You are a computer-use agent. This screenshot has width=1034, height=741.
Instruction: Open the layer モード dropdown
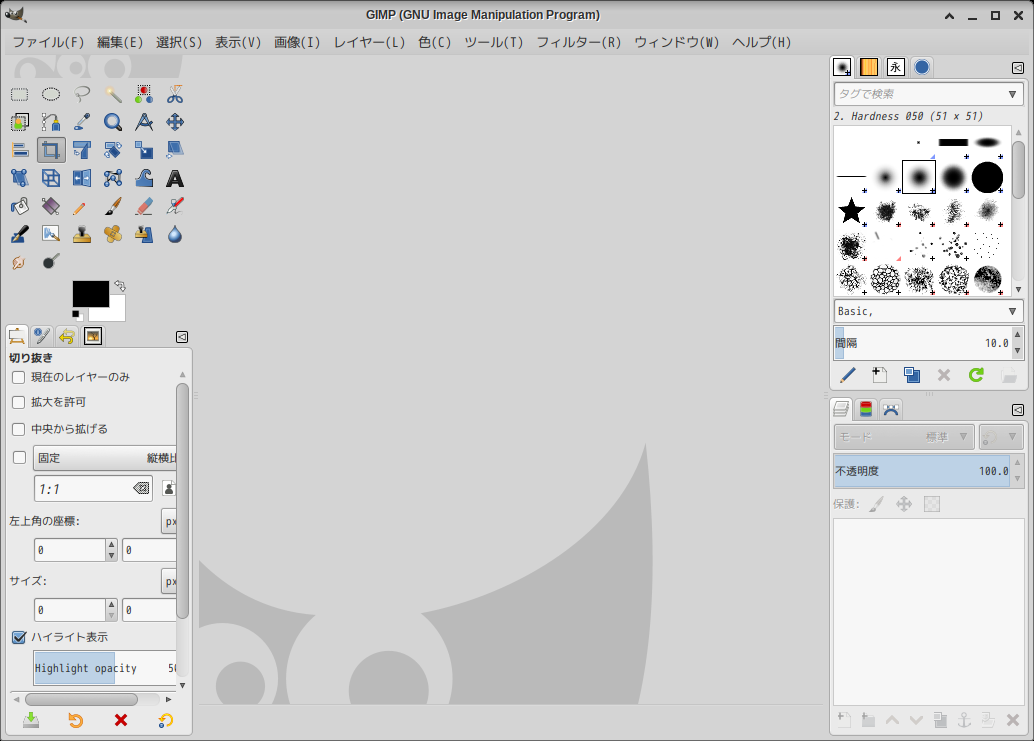(903, 437)
